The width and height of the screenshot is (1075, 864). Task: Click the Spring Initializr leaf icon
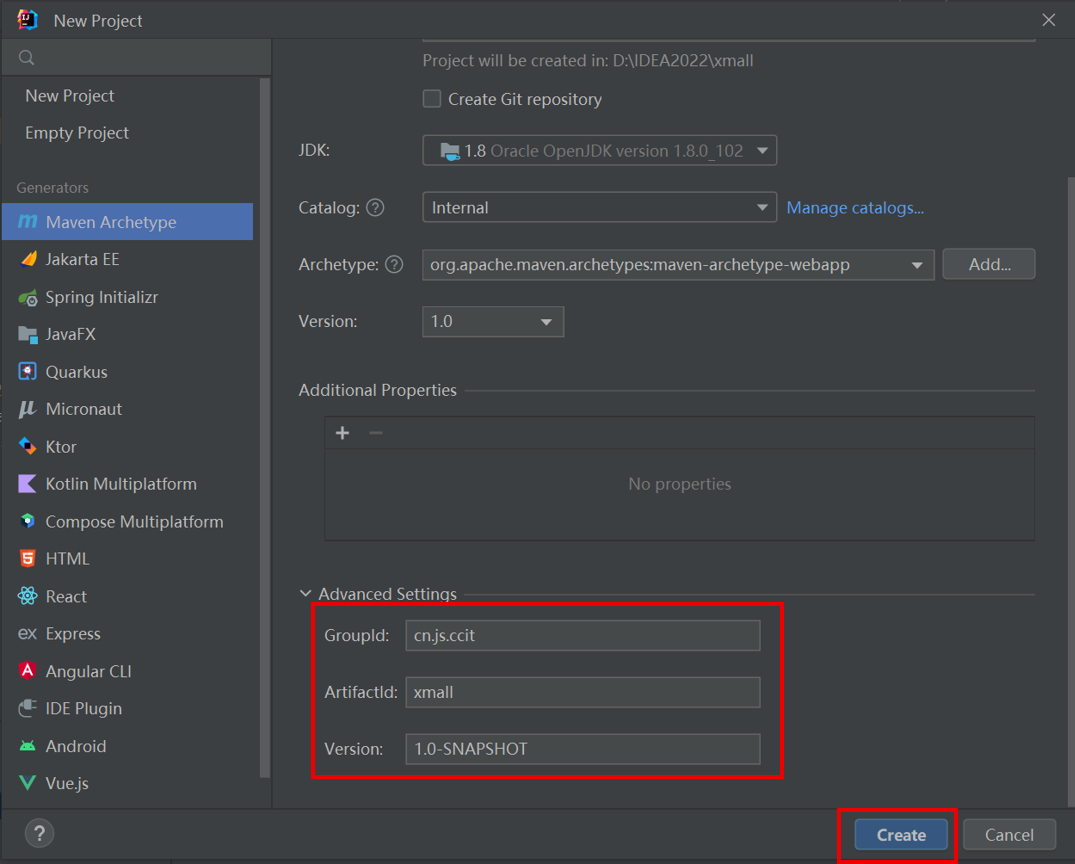(27, 298)
